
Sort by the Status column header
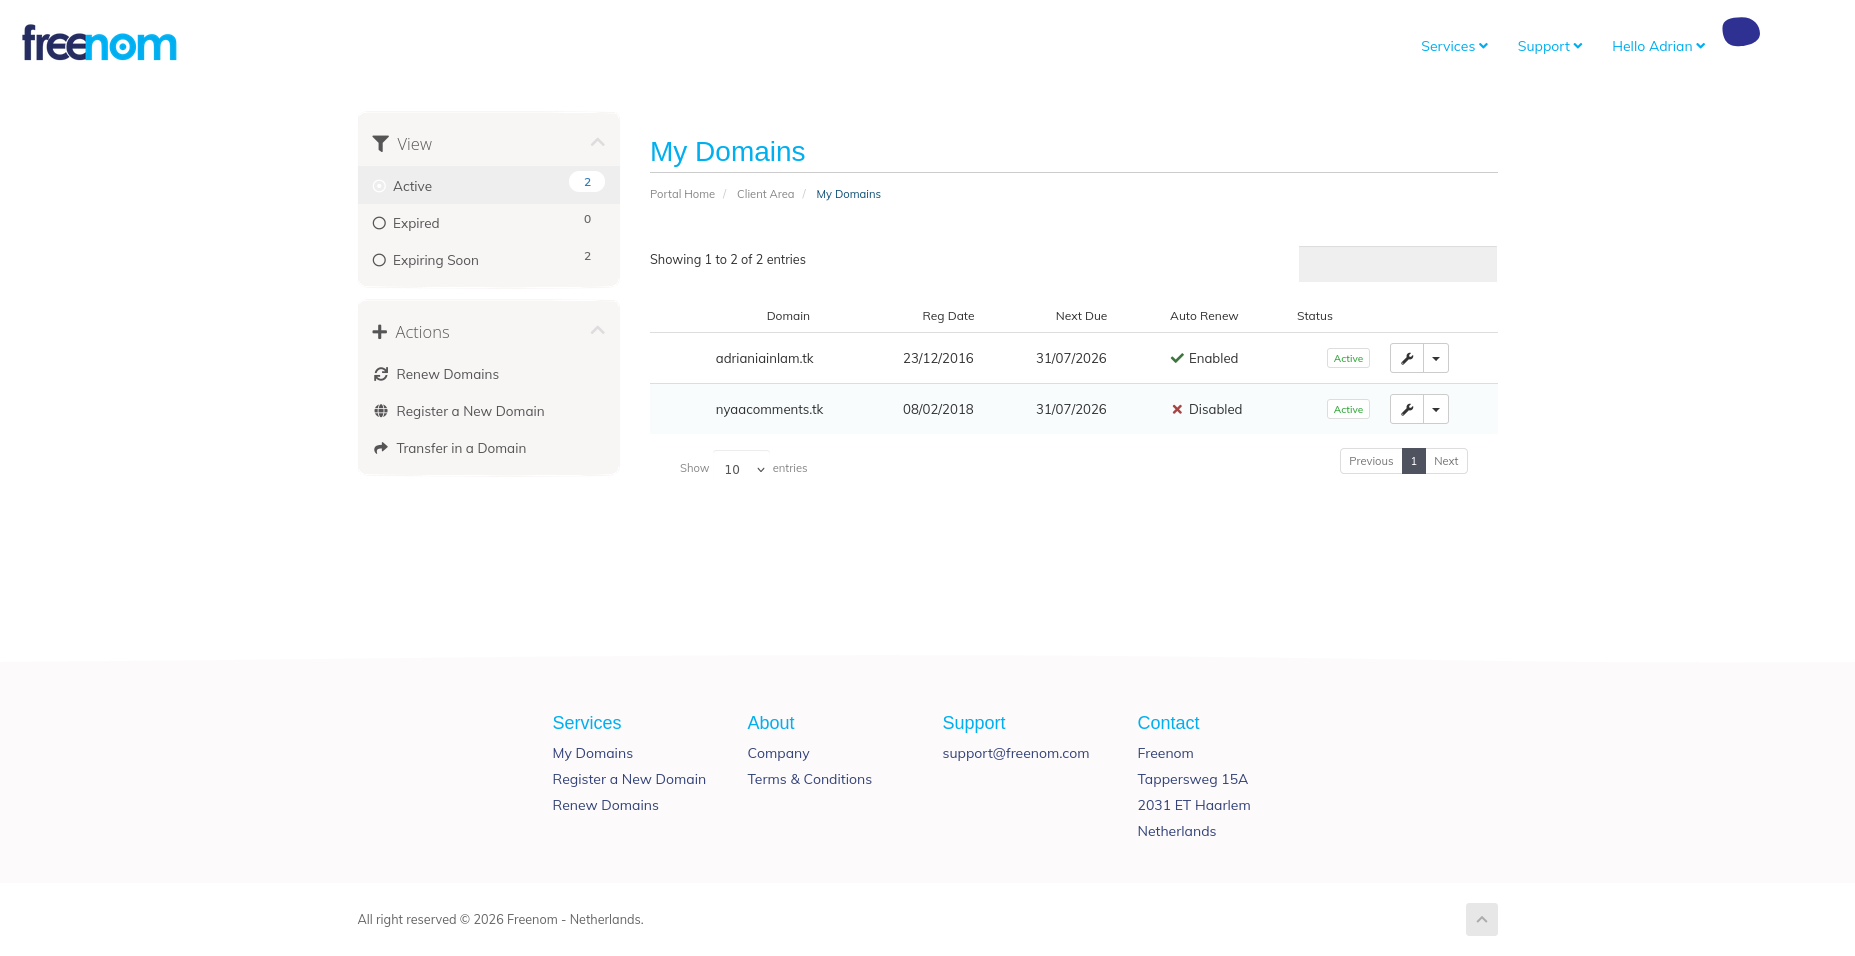(x=1315, y=316)
